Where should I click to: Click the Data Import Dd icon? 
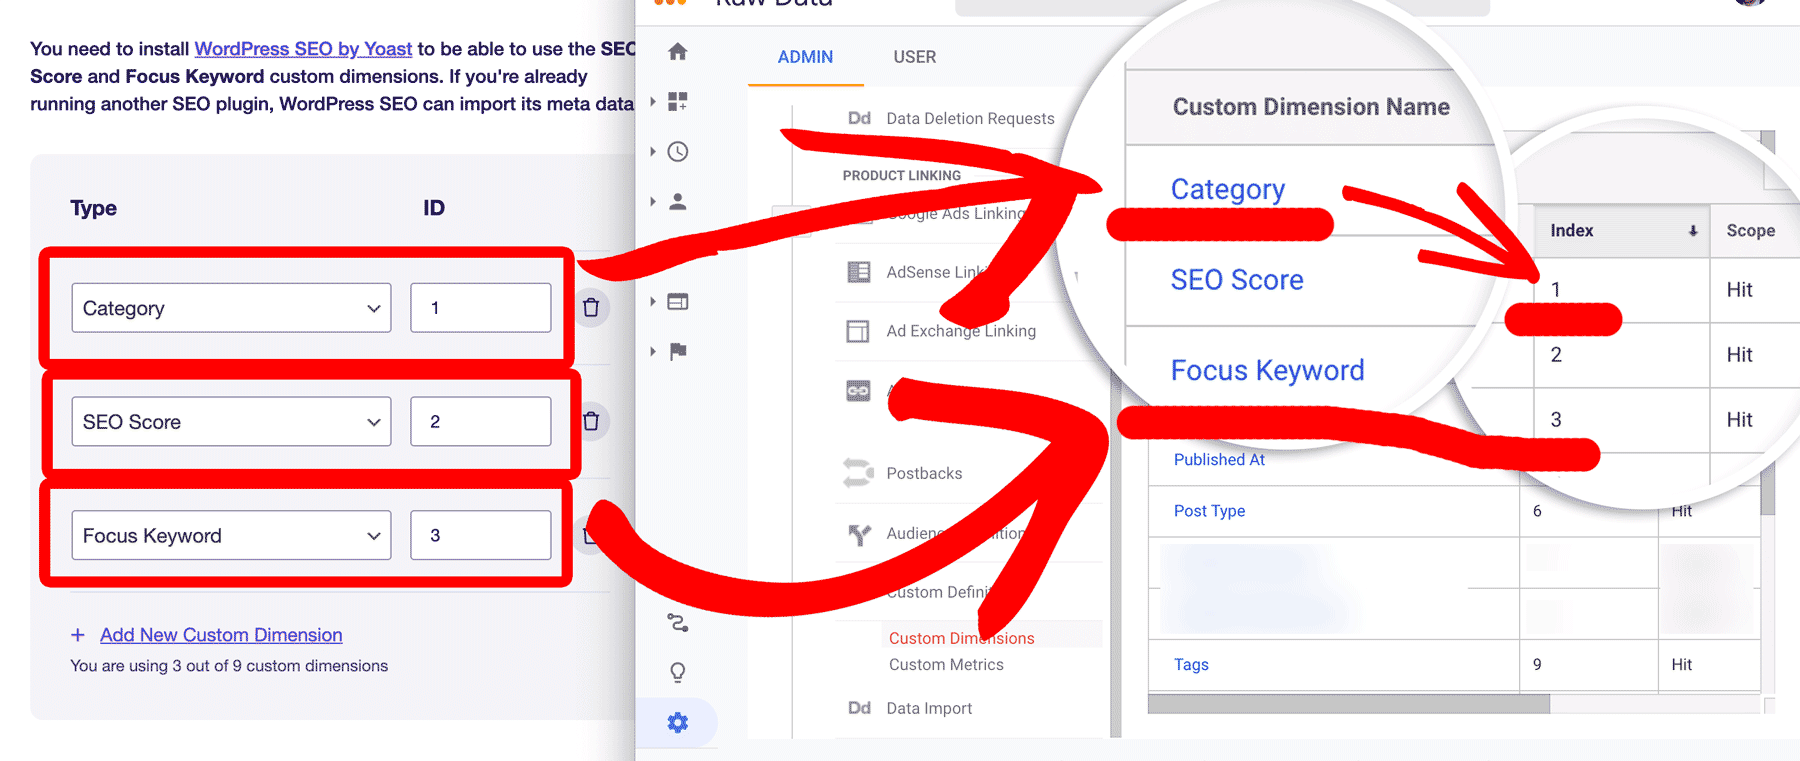859,708
